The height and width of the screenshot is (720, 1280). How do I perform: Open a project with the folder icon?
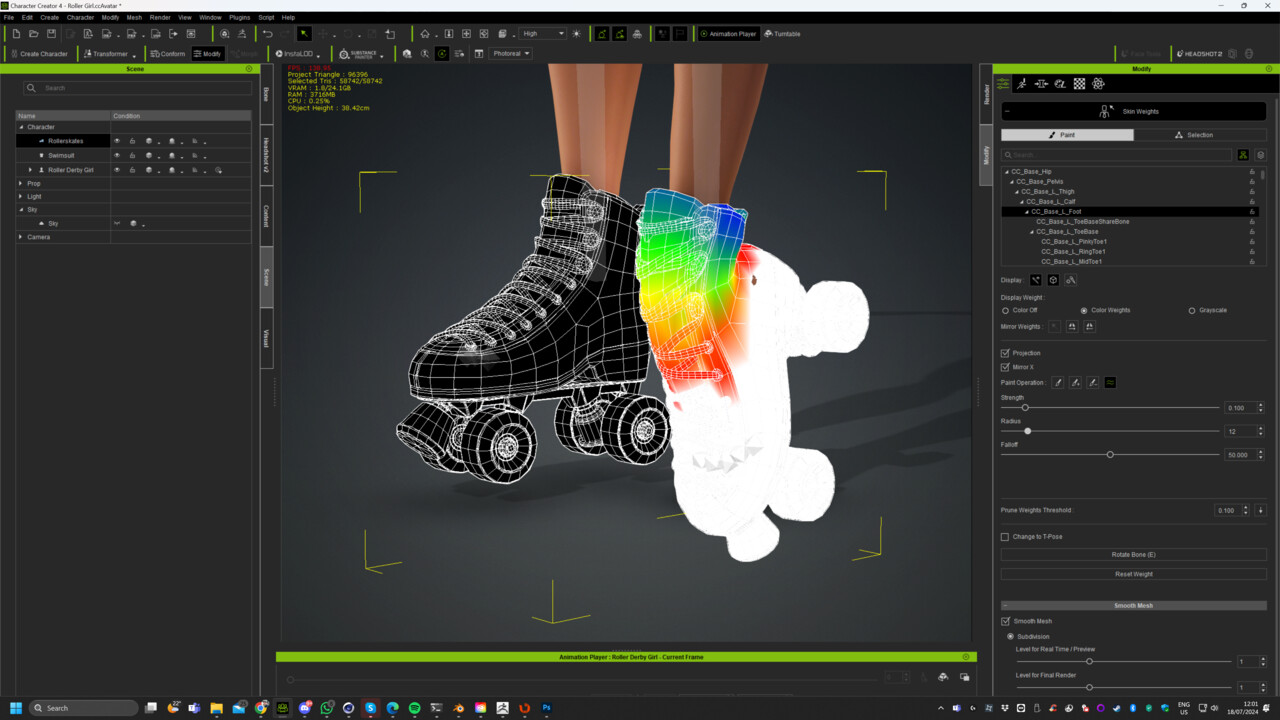(34, 34)
